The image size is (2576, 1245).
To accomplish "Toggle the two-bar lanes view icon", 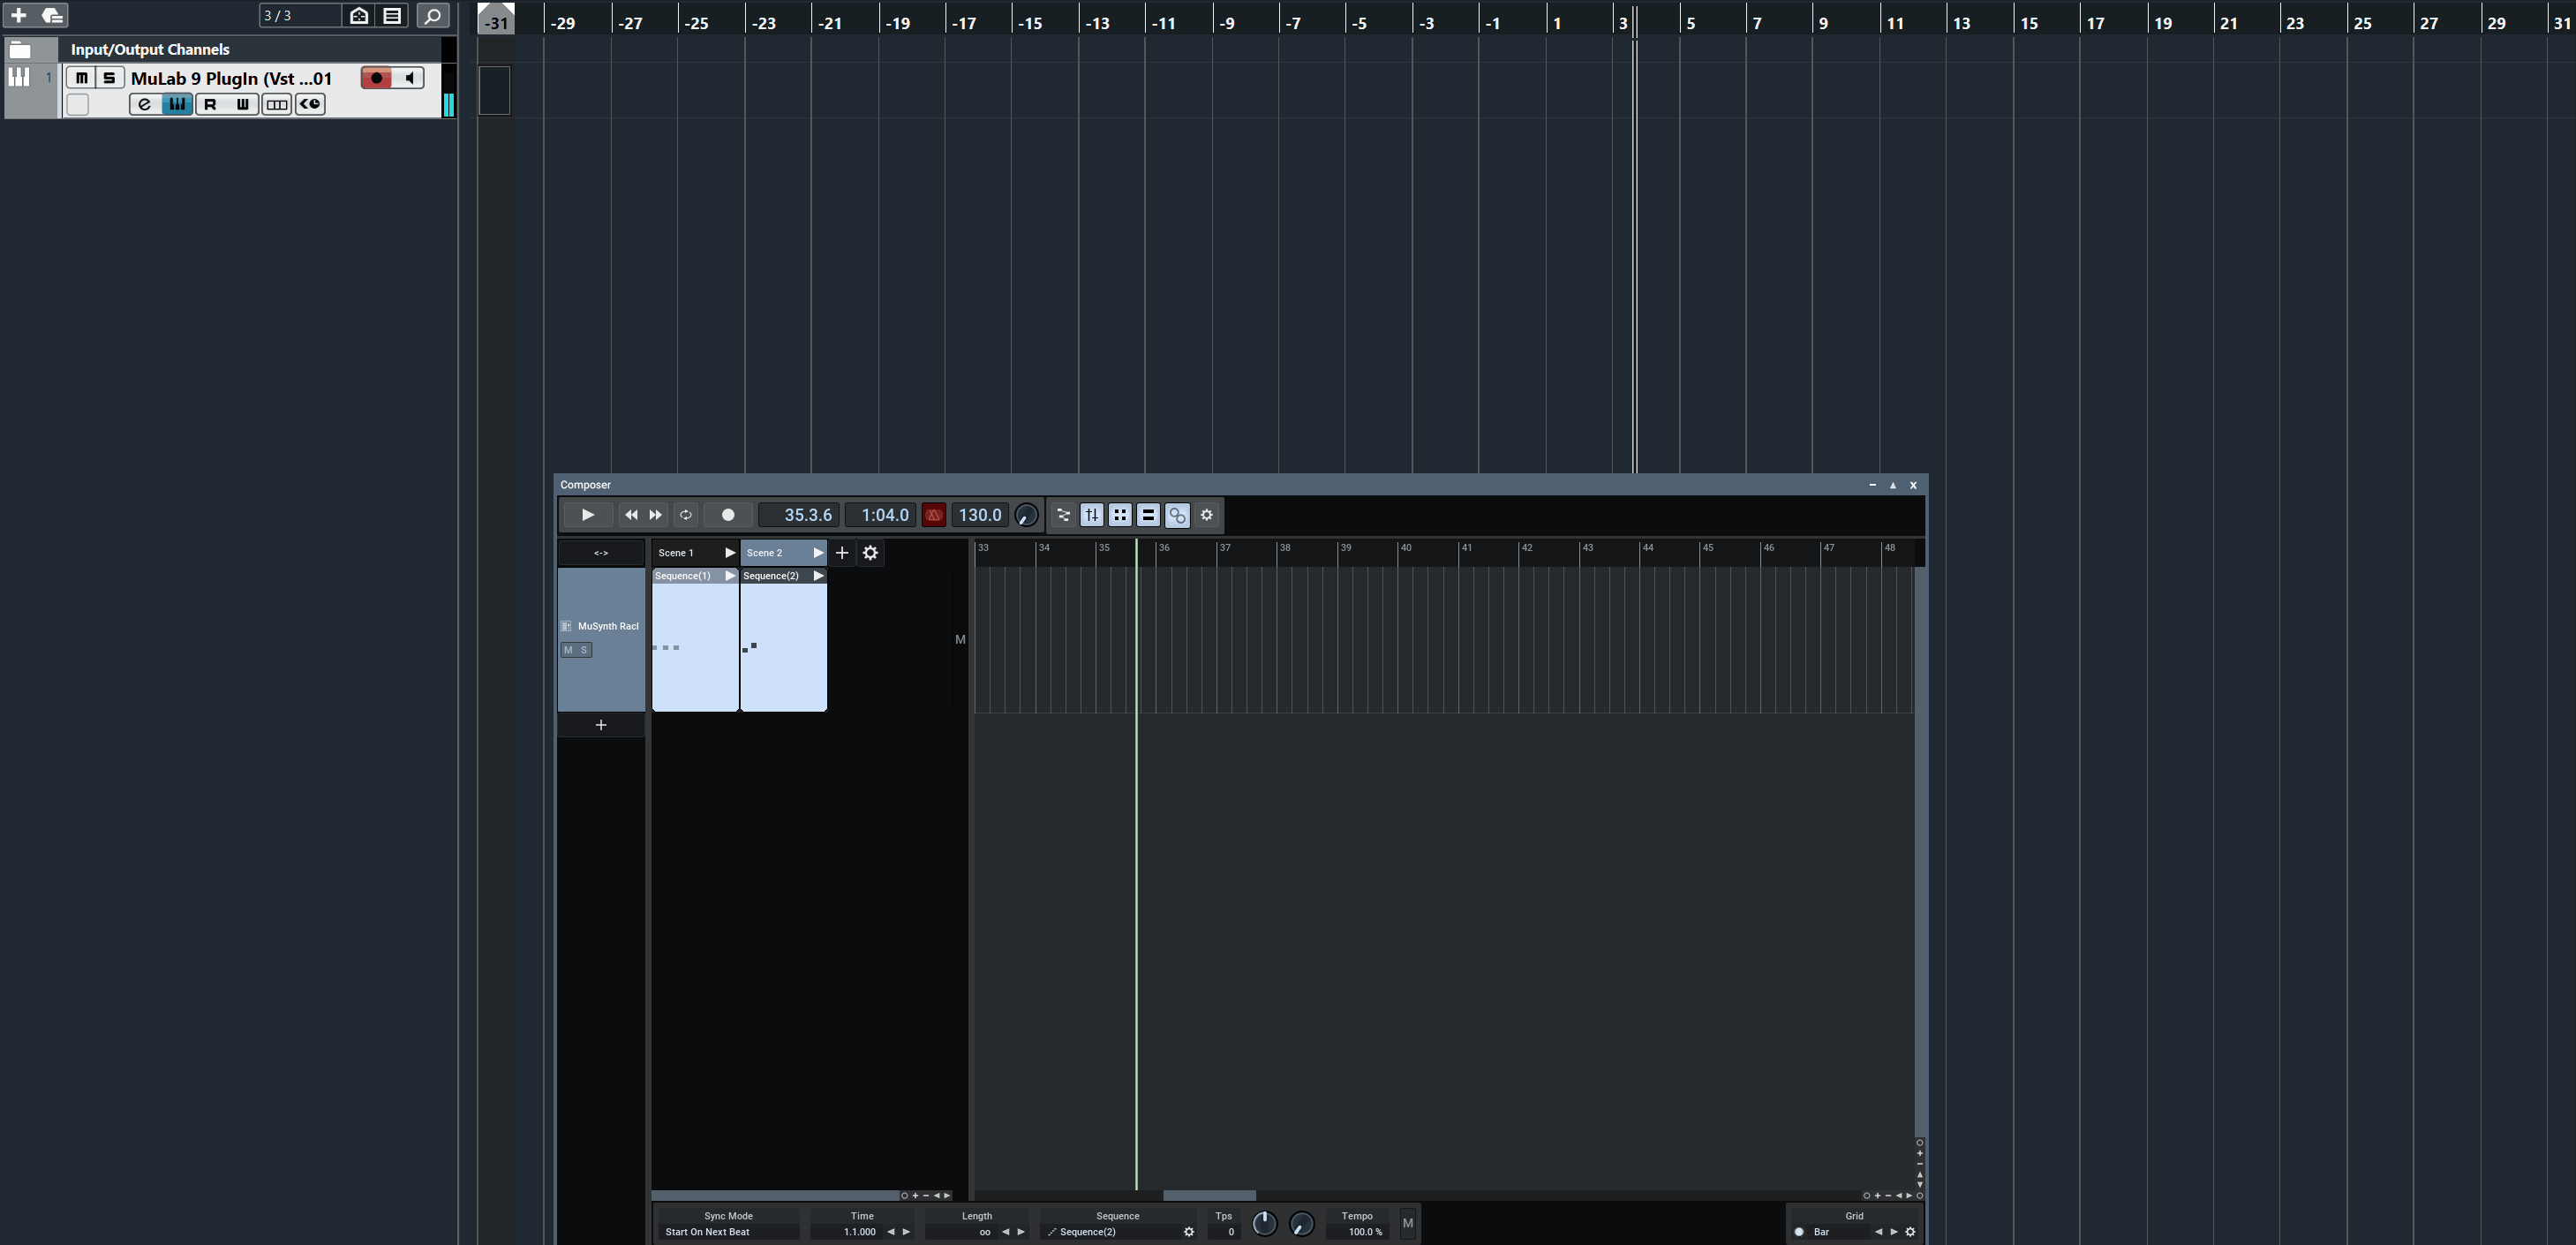I will tap(1149, 515).
